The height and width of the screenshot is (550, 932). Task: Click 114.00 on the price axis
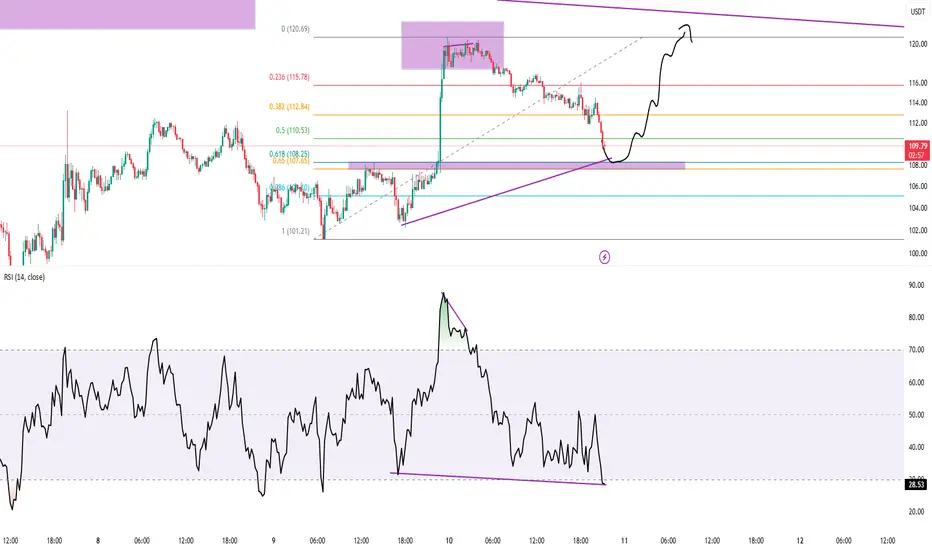coord(918,103)
